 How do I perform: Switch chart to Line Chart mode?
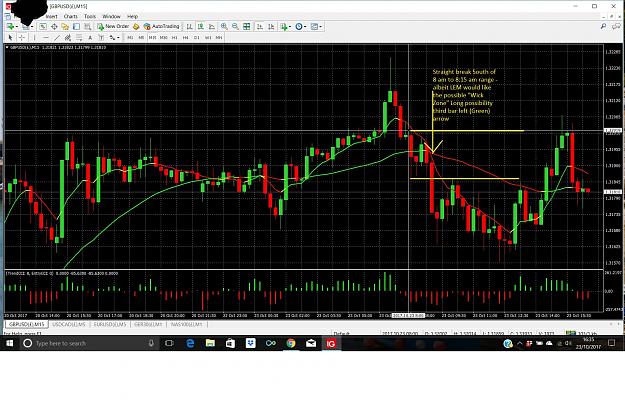pyautogui.click(x=212, y=27)
